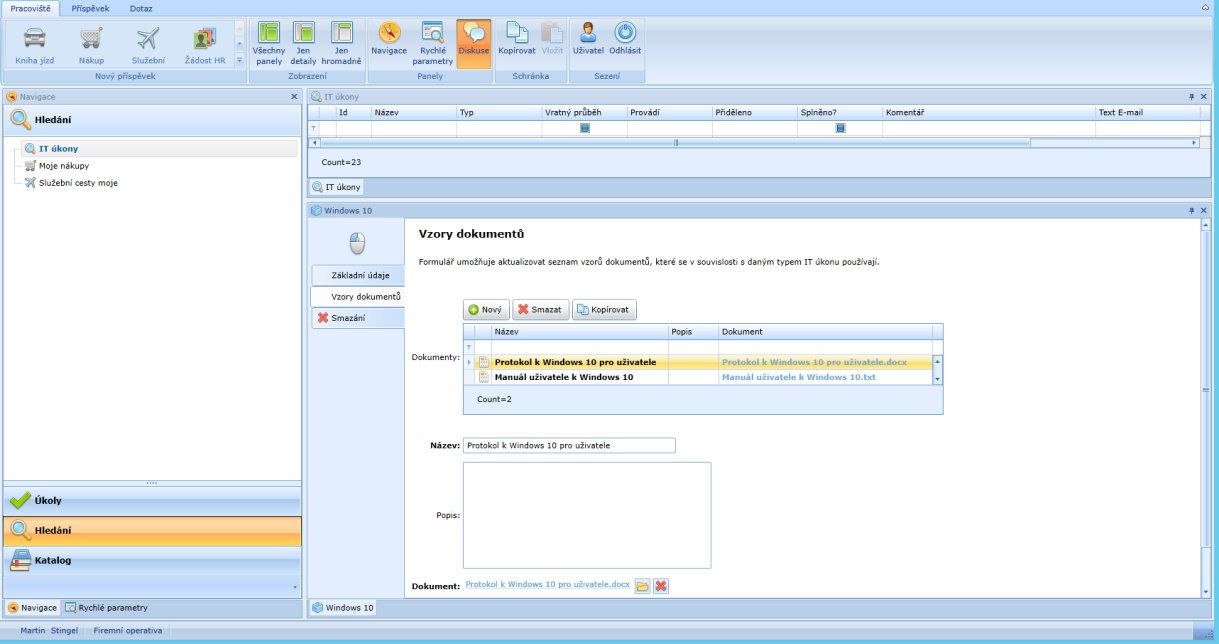Toggle the Splněno? filter checkbox
Viewport: 1219px width, 644px height.
click(840, 128)
